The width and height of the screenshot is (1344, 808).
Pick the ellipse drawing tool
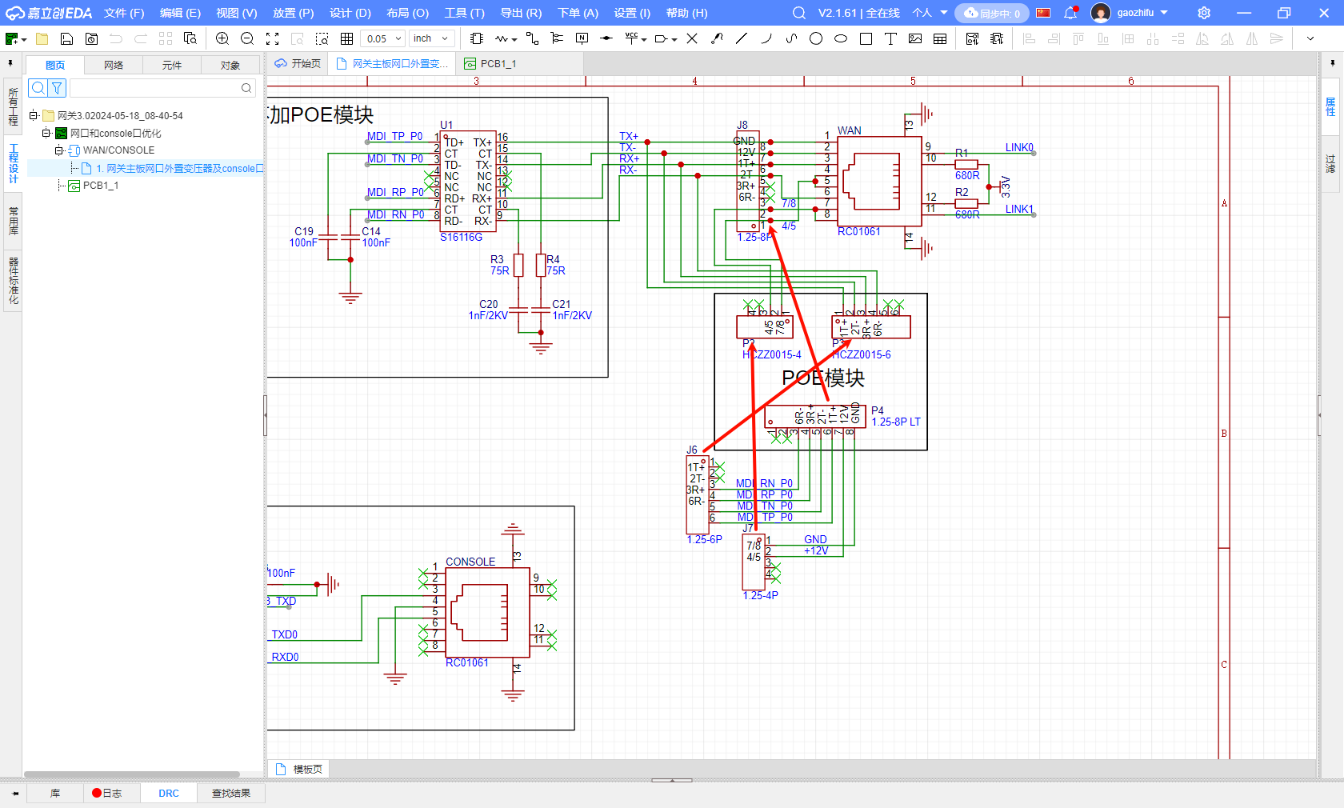[x=841, y=39]
